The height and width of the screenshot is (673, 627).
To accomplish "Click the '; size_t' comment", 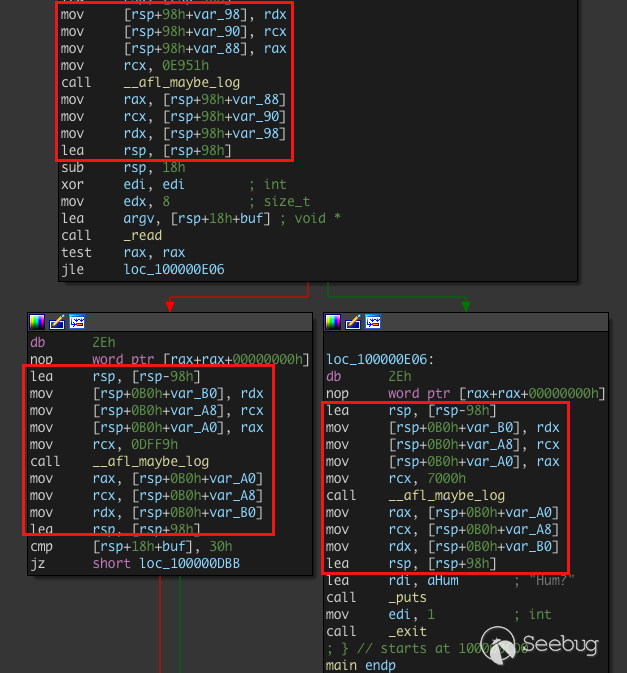I will point(279,202).
